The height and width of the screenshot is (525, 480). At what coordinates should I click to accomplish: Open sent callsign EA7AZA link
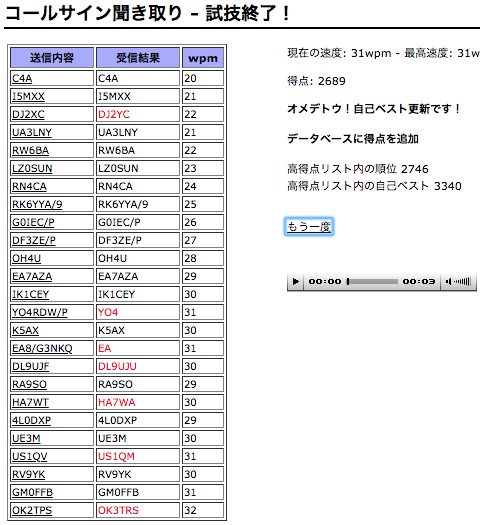point(32,277)
